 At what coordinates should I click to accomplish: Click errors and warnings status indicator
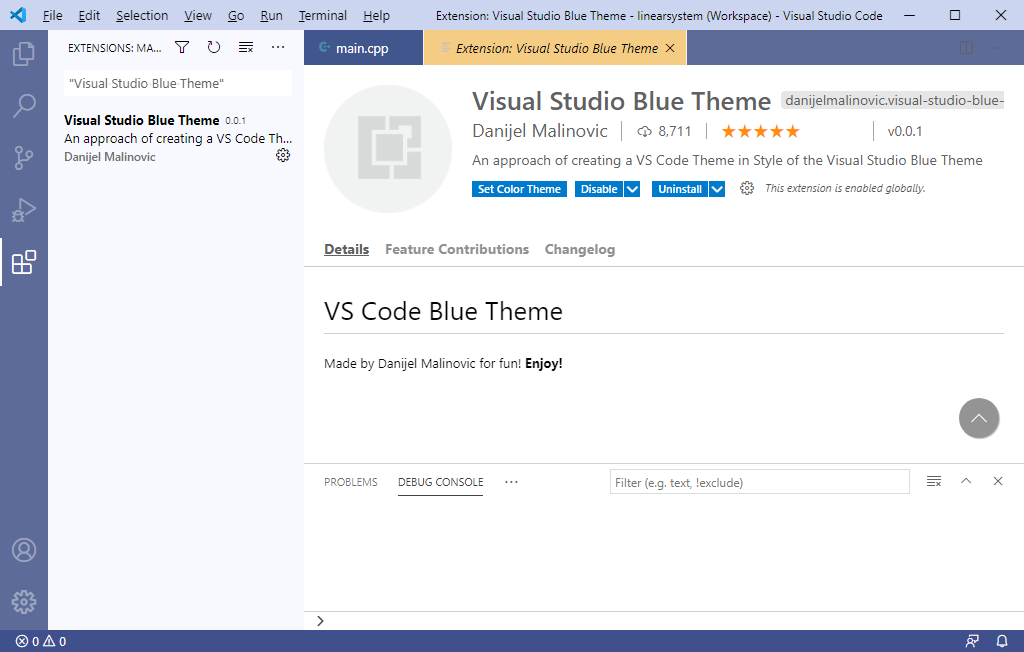pyautogui.click(x=40, y=642)
